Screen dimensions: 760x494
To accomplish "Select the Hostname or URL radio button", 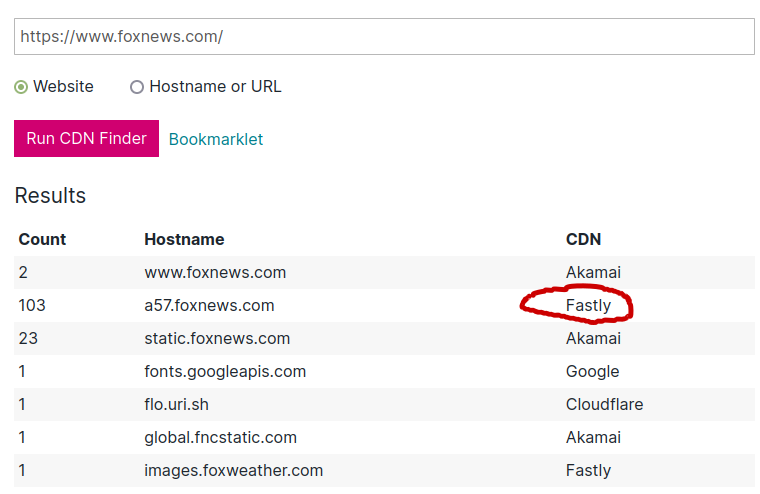I will [137, 87].
